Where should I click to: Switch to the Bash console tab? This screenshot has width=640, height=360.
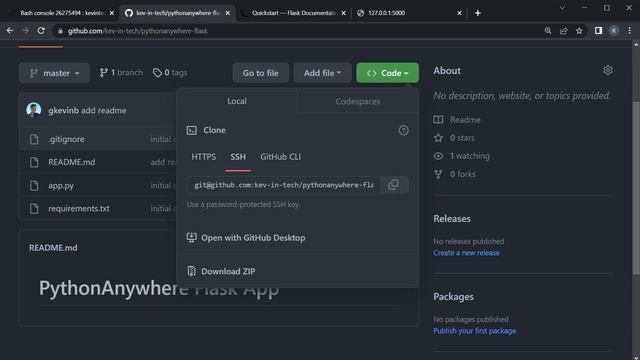point(63,13)
